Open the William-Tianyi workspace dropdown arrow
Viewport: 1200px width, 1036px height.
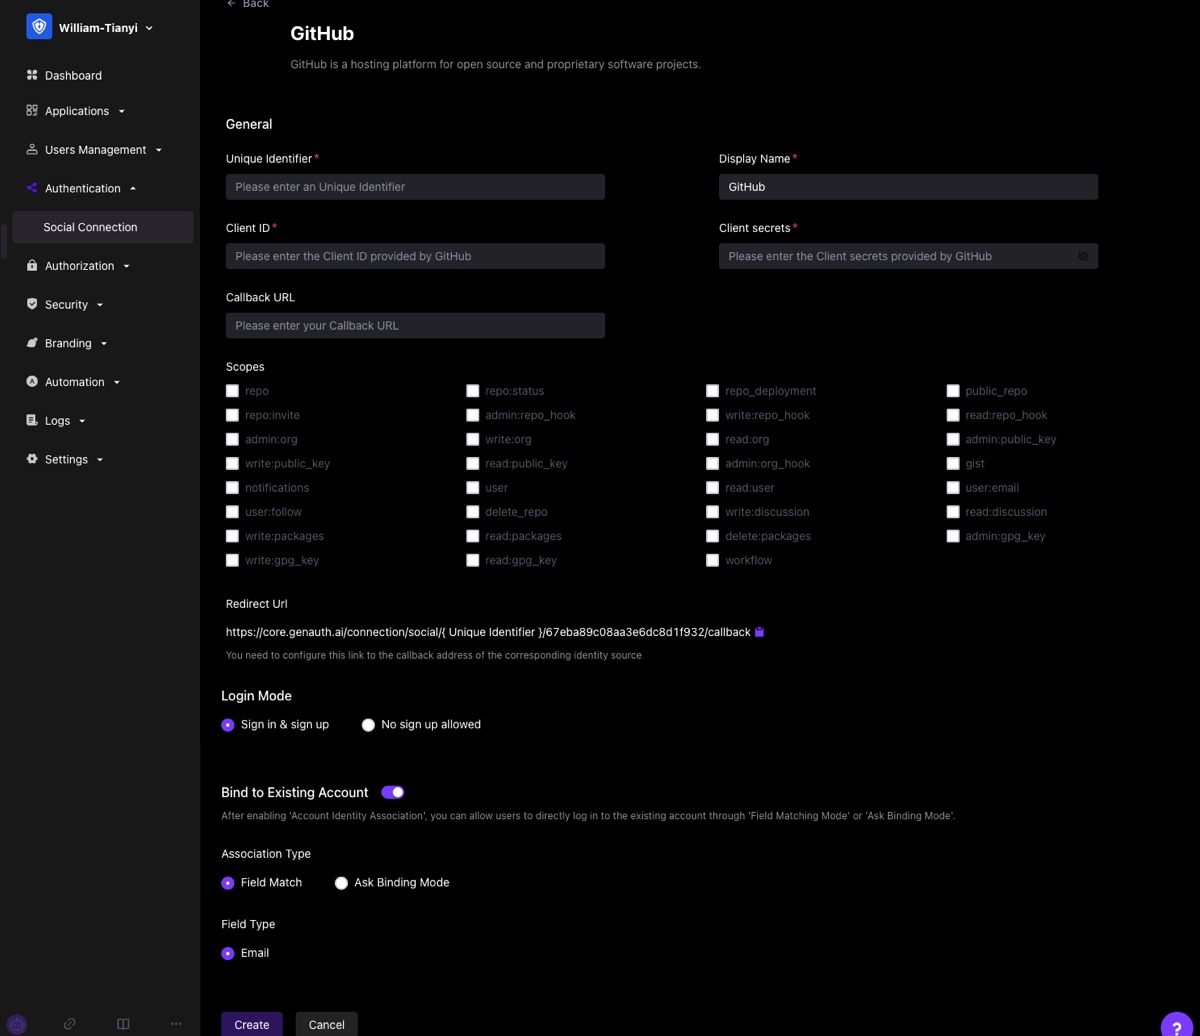[x=149, y=28]
